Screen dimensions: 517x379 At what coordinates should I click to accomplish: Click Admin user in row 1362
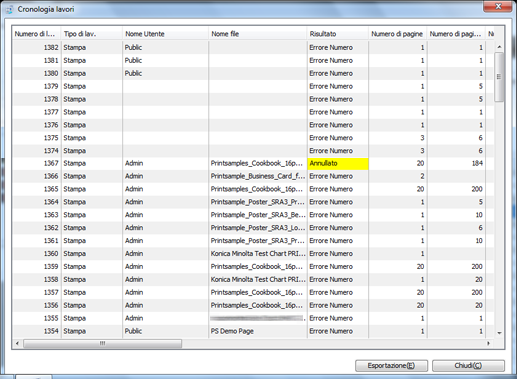click(134, 228)
